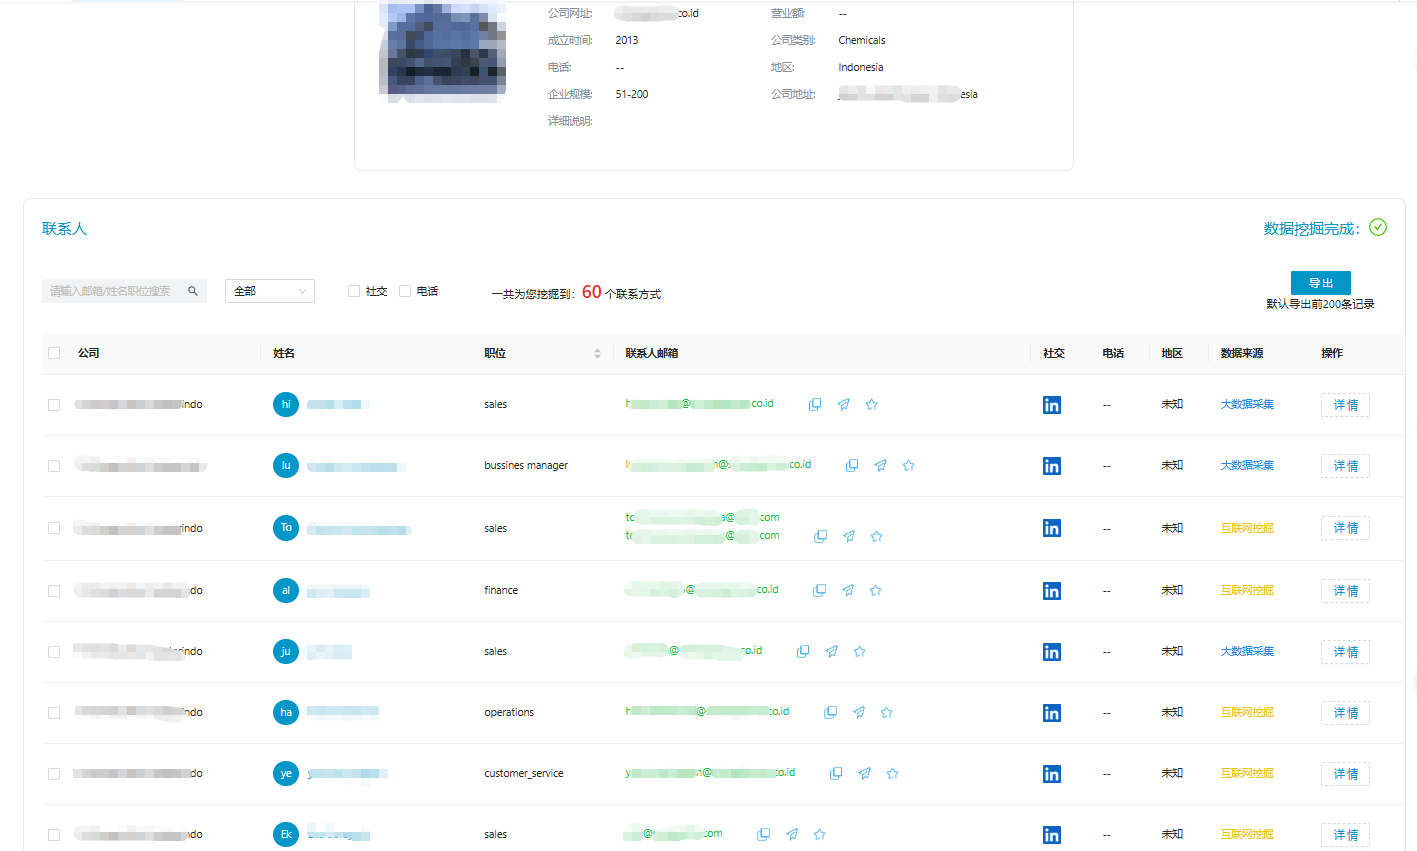
Task: Click the blurred company logo thumbnail
Action: click(442, 50)
